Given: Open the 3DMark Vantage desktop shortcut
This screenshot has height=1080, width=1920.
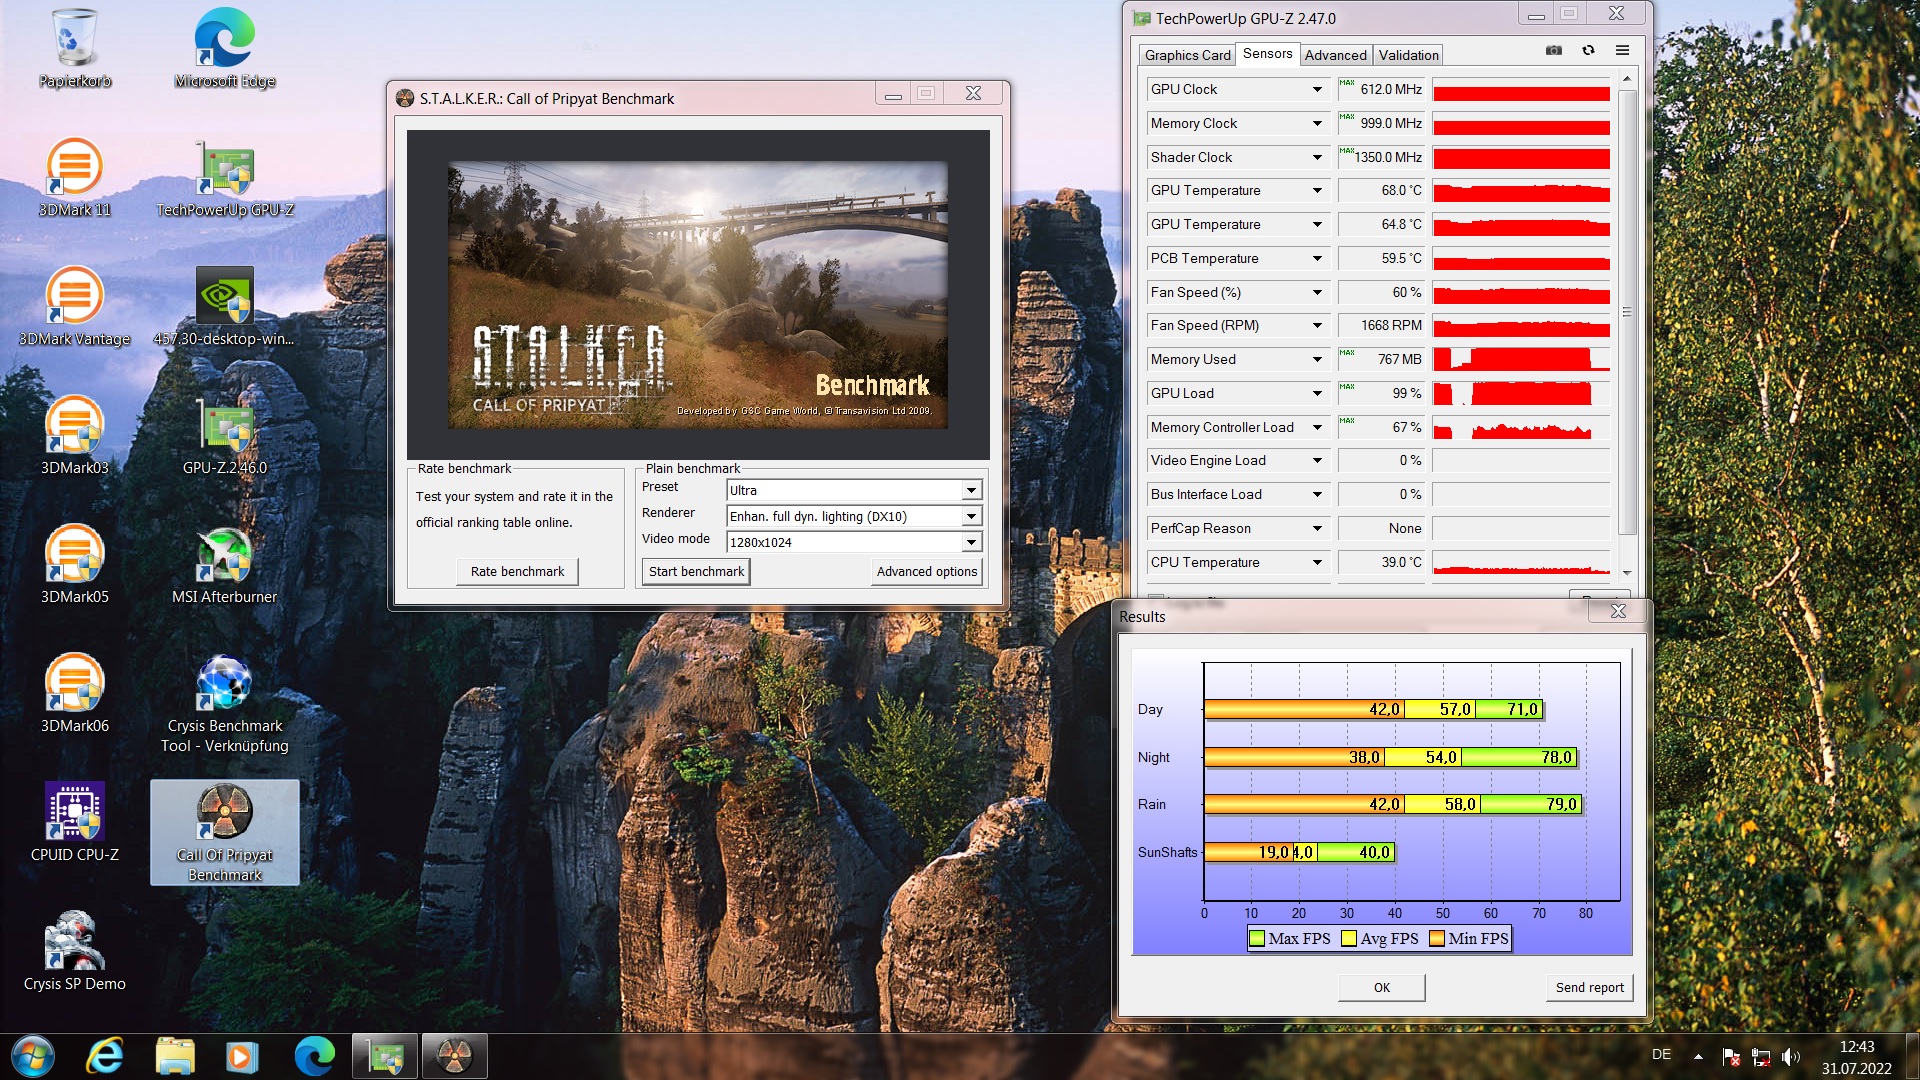Looking at the screenshot, I should coord(74,300).
